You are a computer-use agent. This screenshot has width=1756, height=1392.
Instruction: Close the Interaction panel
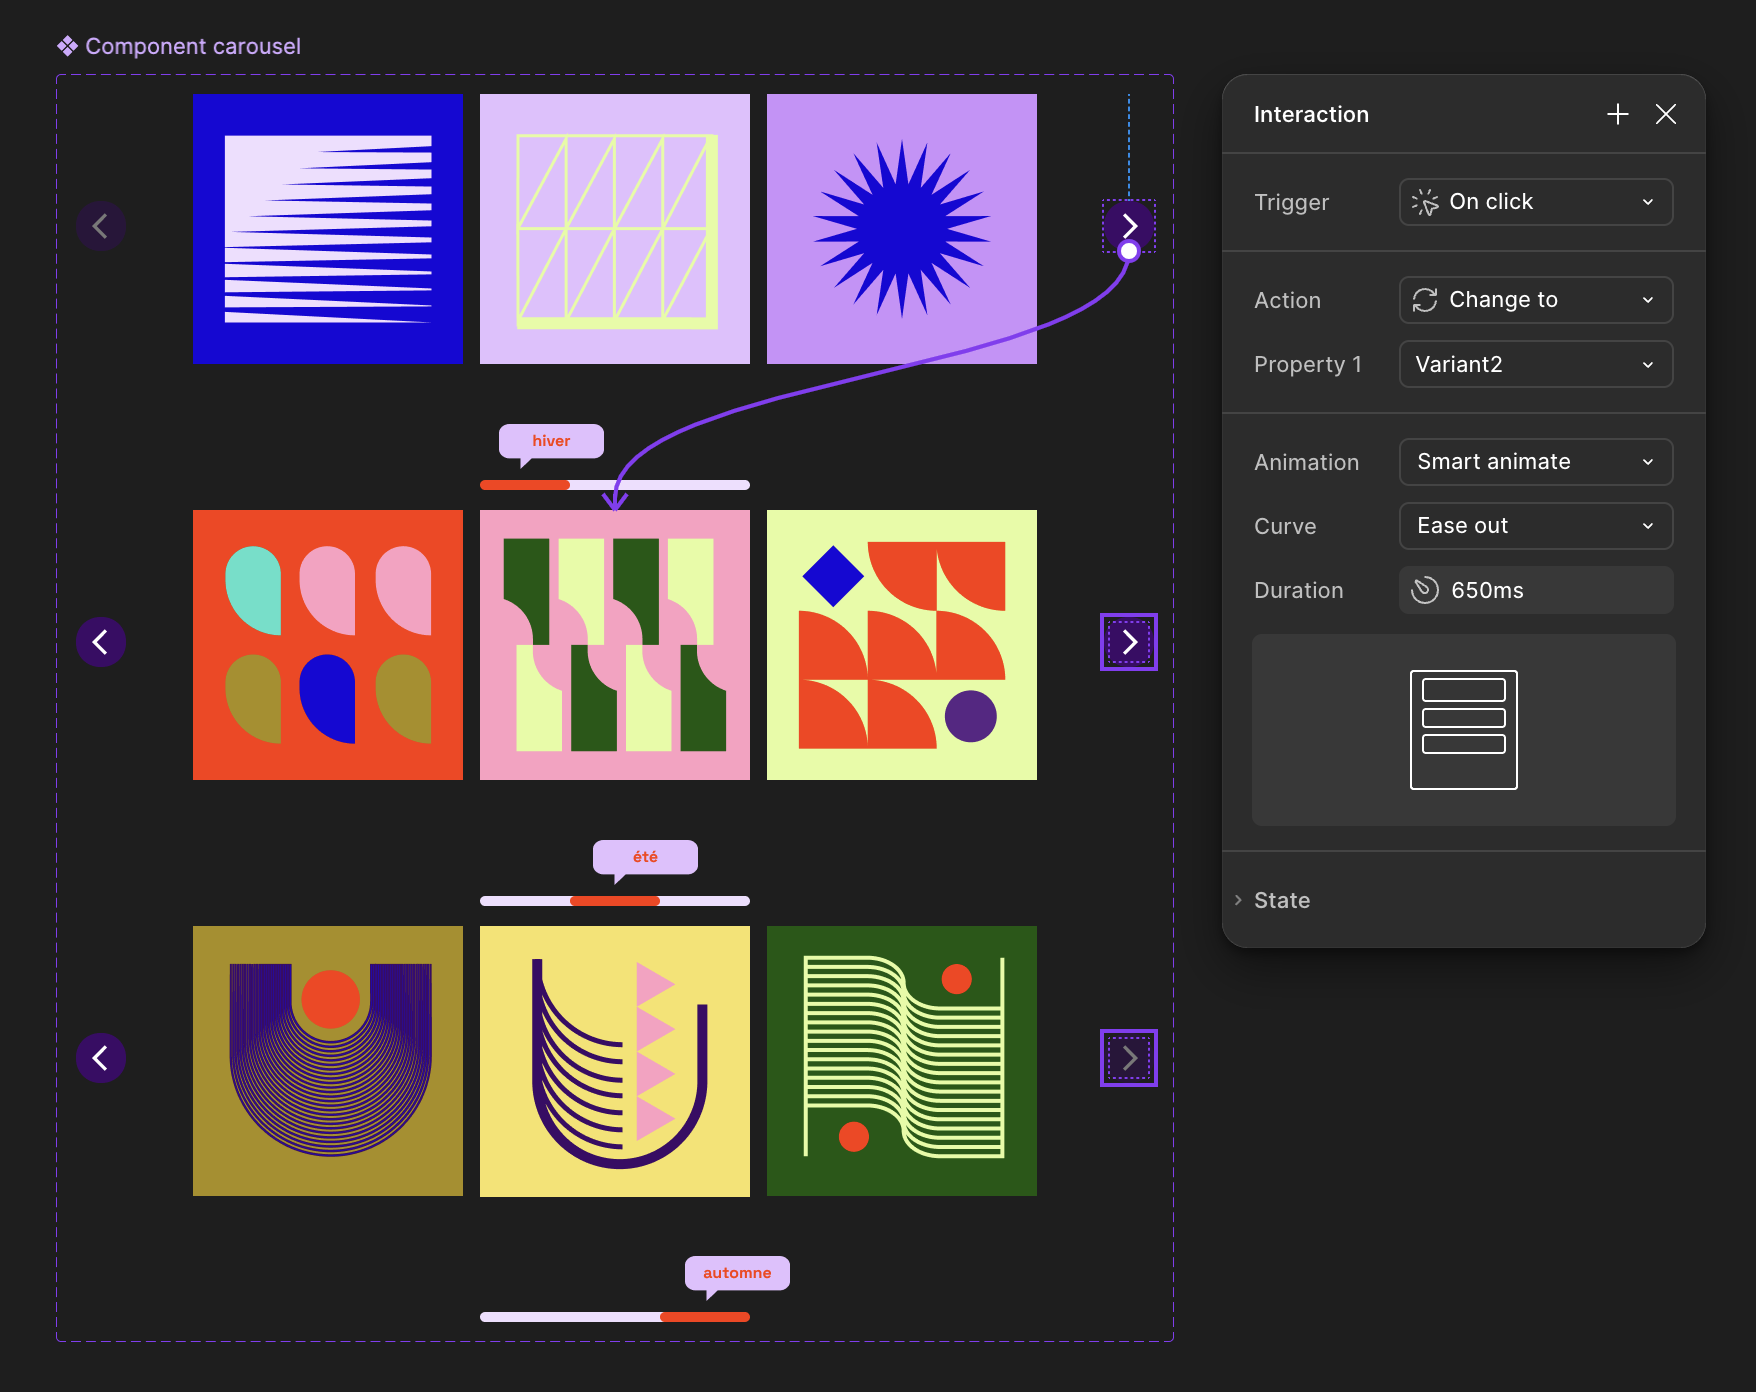1665,115
